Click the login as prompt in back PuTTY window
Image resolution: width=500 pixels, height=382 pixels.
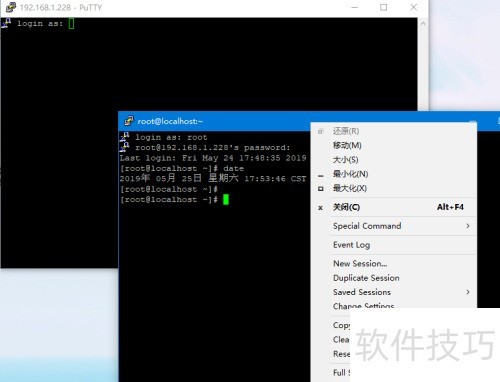click(x=40, y=24)
